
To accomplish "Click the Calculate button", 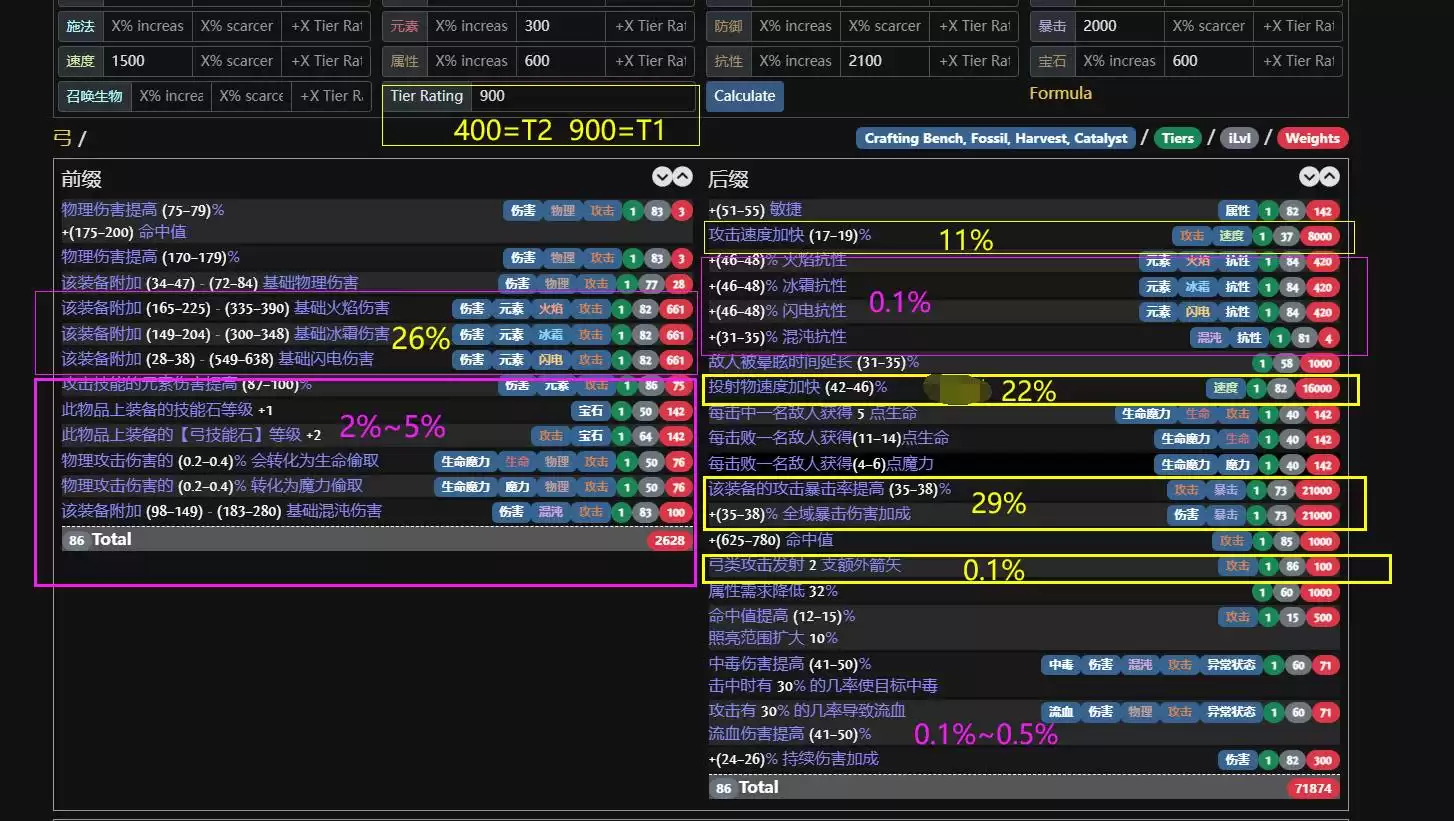I will click(x=744, y=96).
